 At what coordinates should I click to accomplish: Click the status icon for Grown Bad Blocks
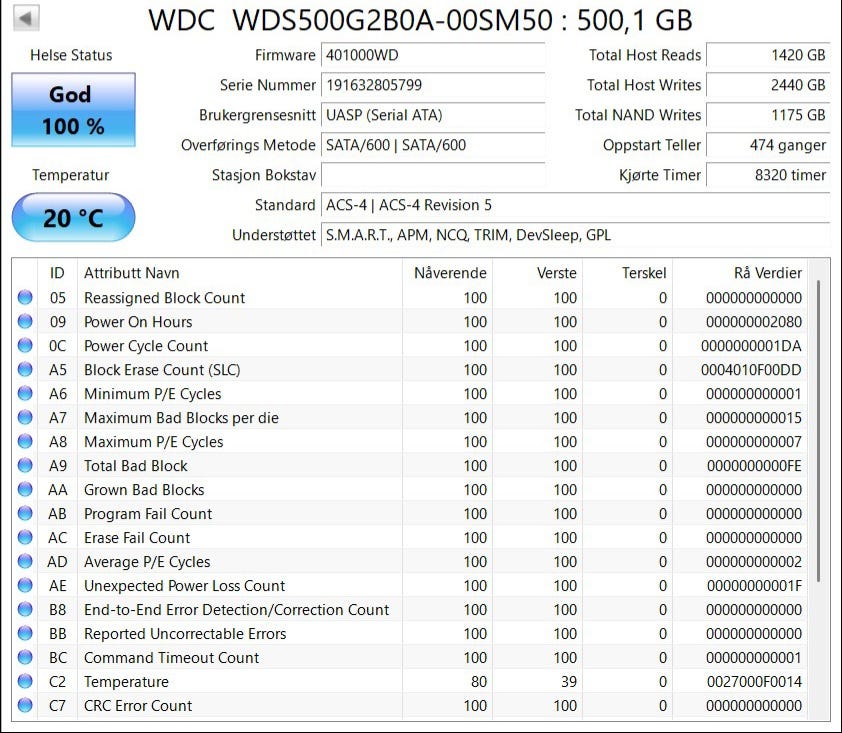coord(25,490)
